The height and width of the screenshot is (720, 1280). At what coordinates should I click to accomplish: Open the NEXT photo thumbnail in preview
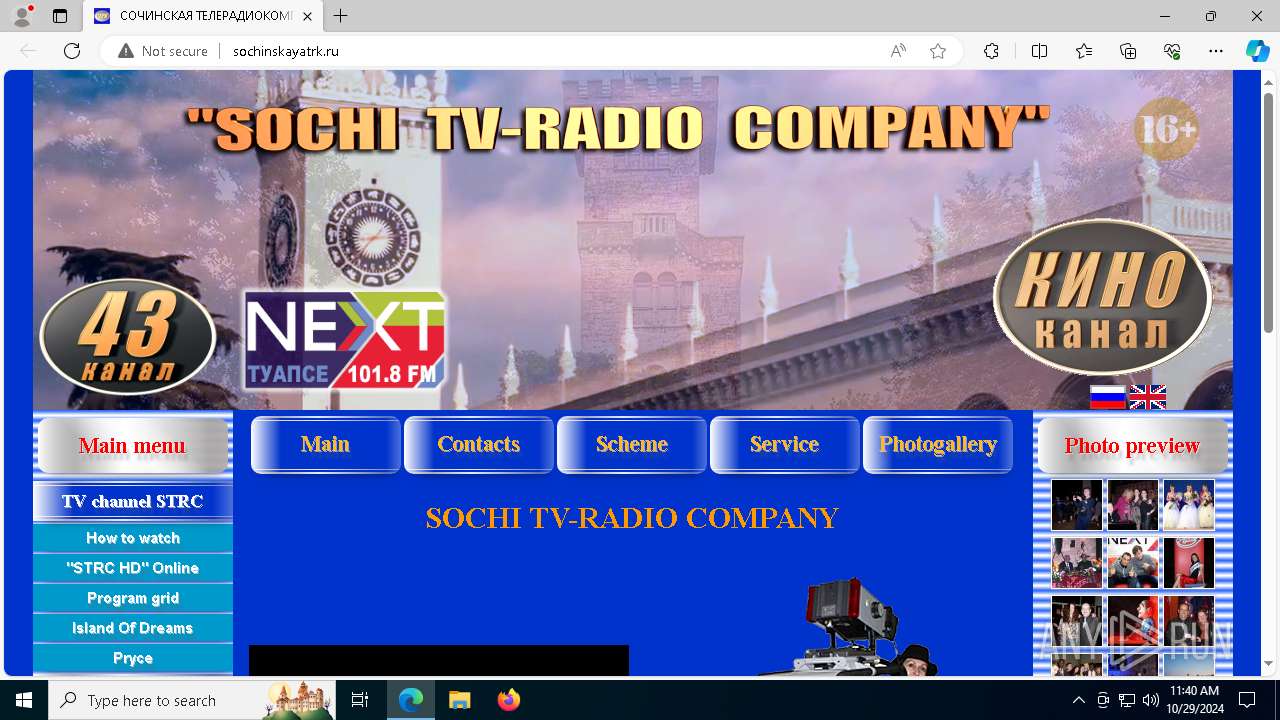[x=1133, y=562]
